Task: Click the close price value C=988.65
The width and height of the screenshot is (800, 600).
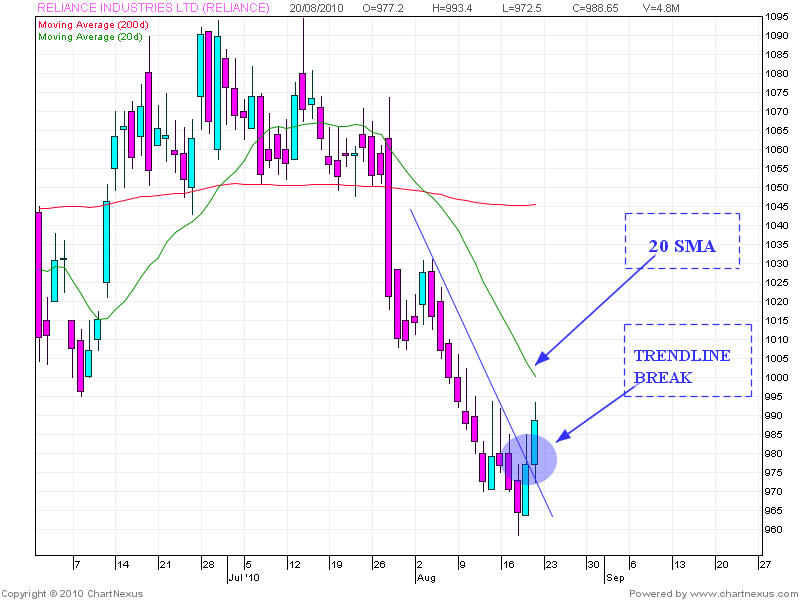Action: click(x=595, y=8)
